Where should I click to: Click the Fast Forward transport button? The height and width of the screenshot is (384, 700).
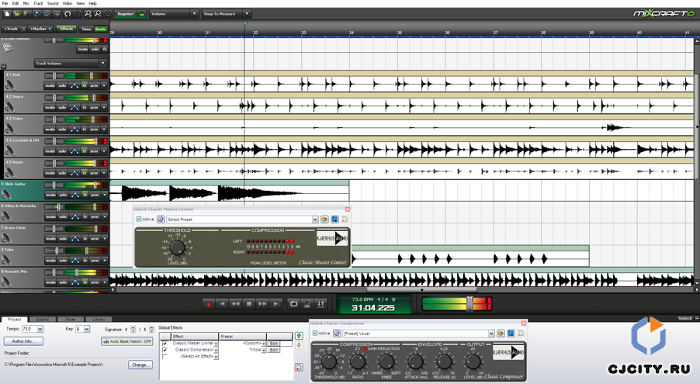pos(262,304)
